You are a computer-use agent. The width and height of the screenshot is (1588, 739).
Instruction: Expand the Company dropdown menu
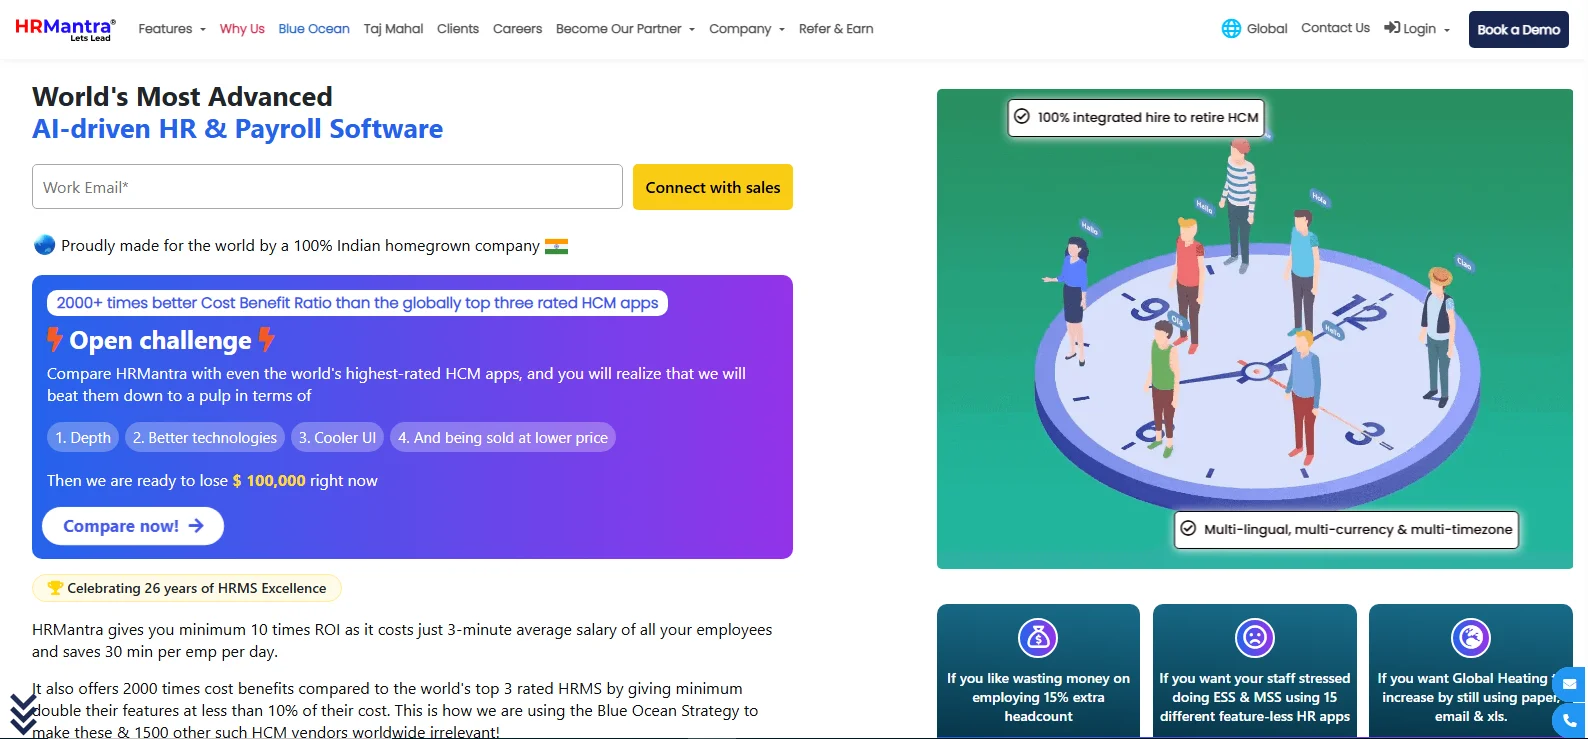(747, 29)
